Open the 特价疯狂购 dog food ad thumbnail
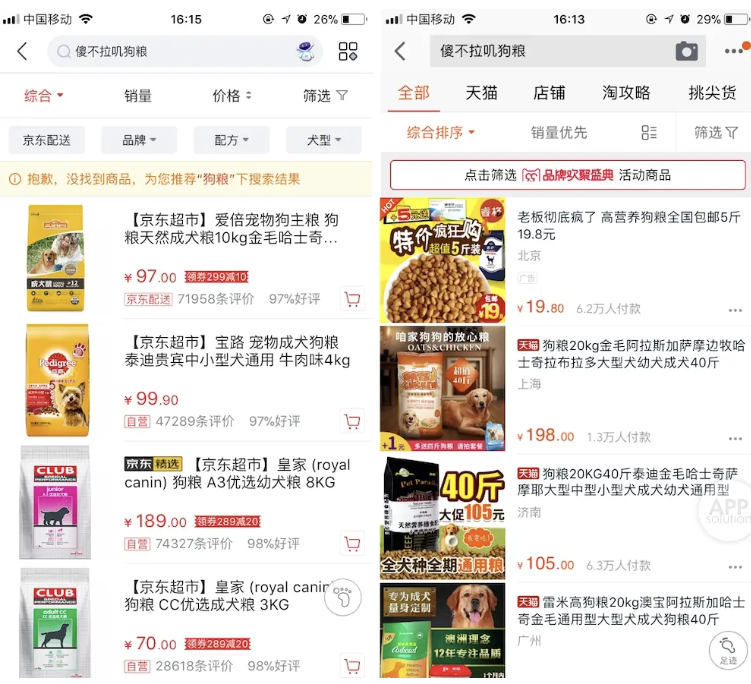This screenshot has width=751, height=684. pyautogui.click(x=443, y=260)
